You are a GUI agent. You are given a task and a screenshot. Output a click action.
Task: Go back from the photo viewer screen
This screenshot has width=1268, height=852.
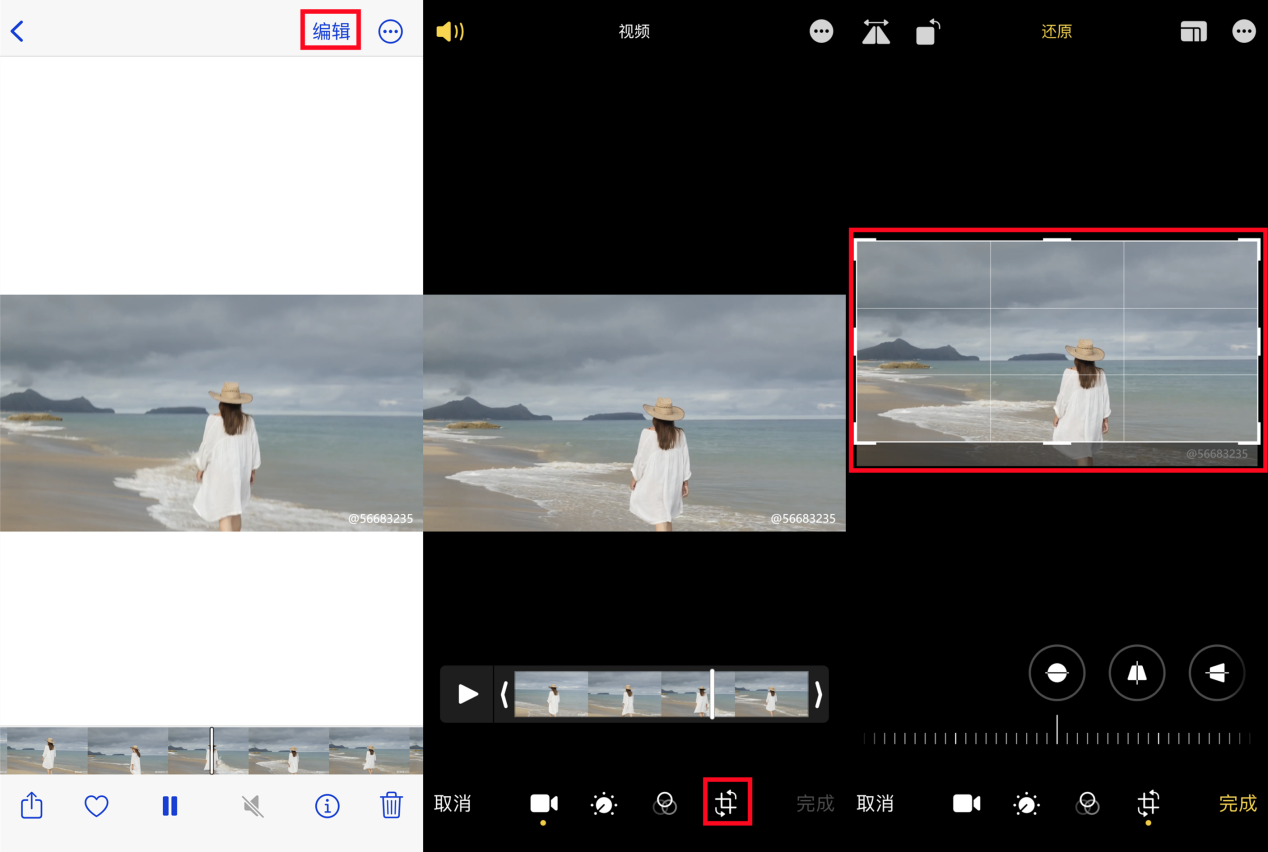(17, 31)
